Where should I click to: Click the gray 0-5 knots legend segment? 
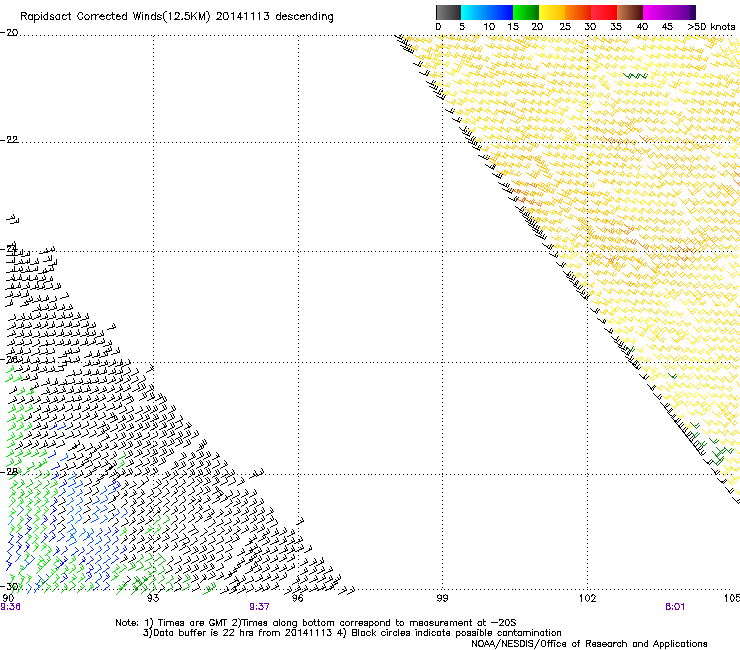click(x=448, y=12)
